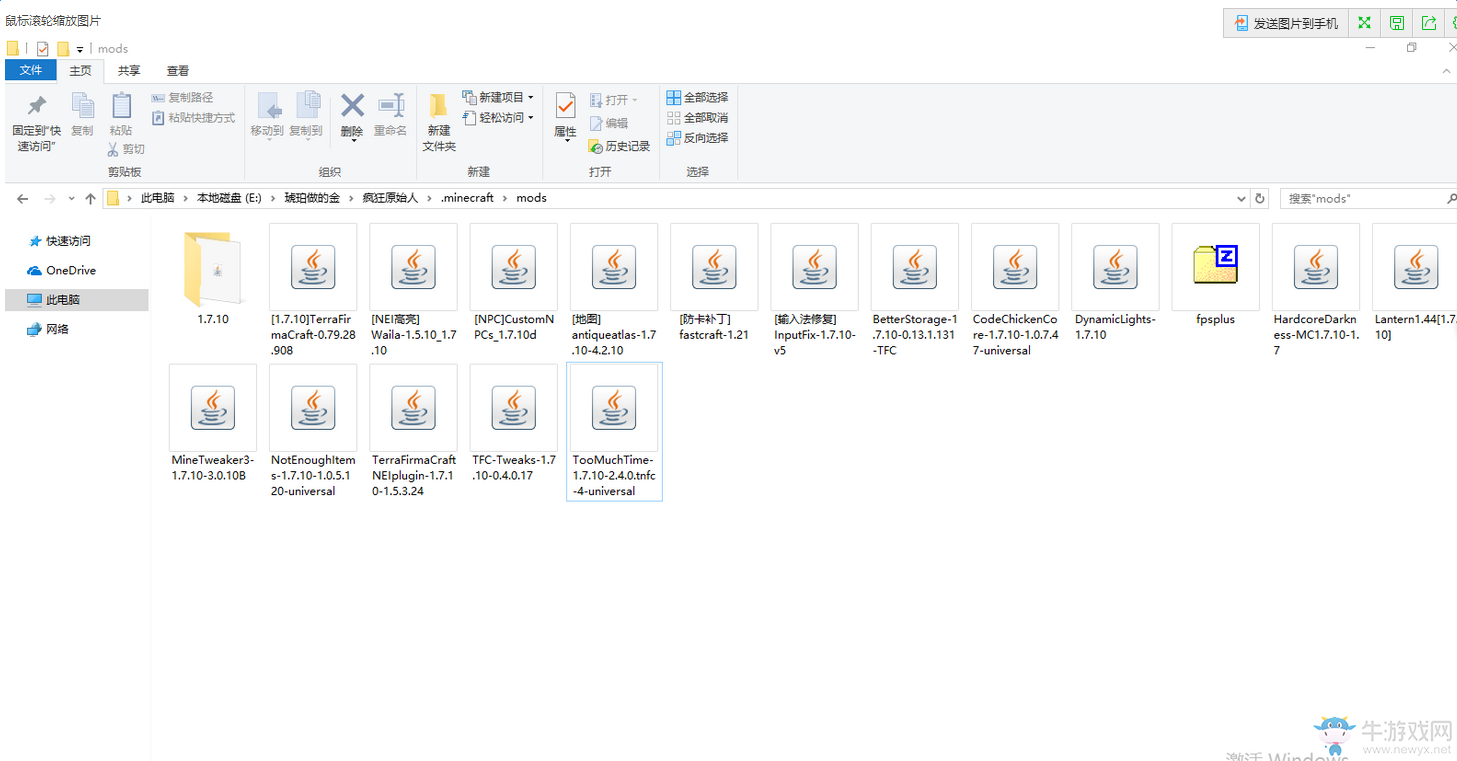Click the 复制到 ribbon icon
The image size is (1457, 761).
[x=308, y=106]
